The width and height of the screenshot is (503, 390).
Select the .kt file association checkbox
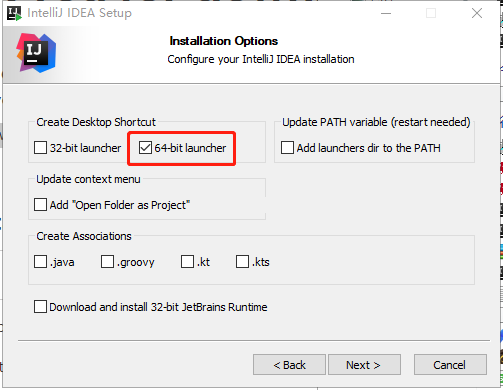[187, 262]
